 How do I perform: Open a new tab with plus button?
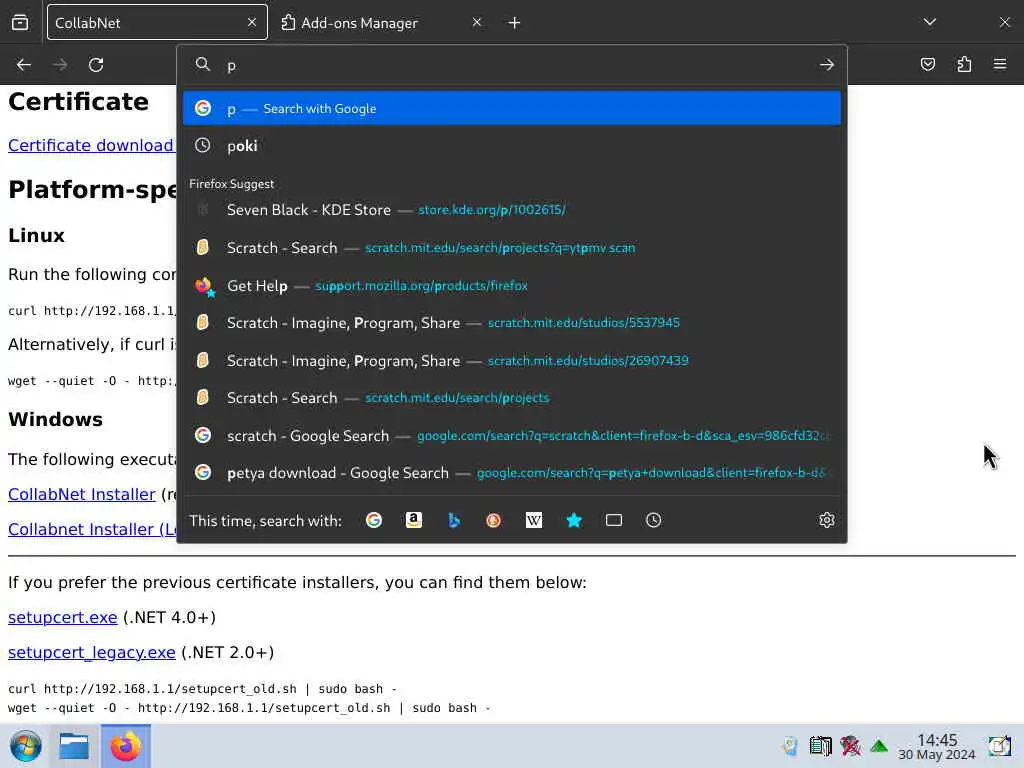click(515, 23)
